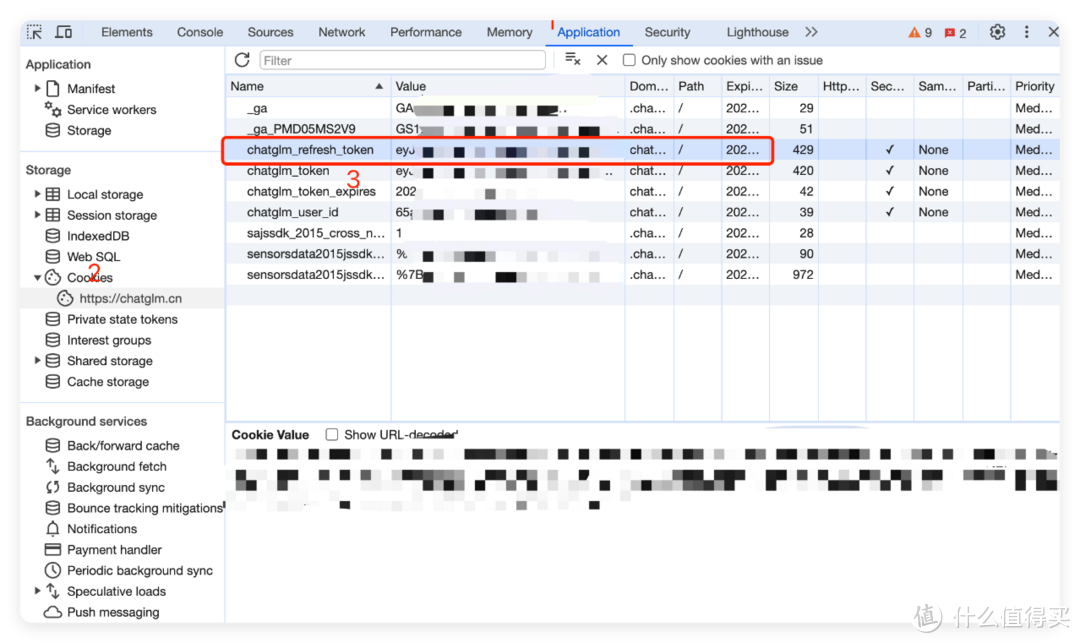Delete selected cookie with X icon
Image resolution: width=1080 pixels, height=643 pixels.
(x=602, y=60)
